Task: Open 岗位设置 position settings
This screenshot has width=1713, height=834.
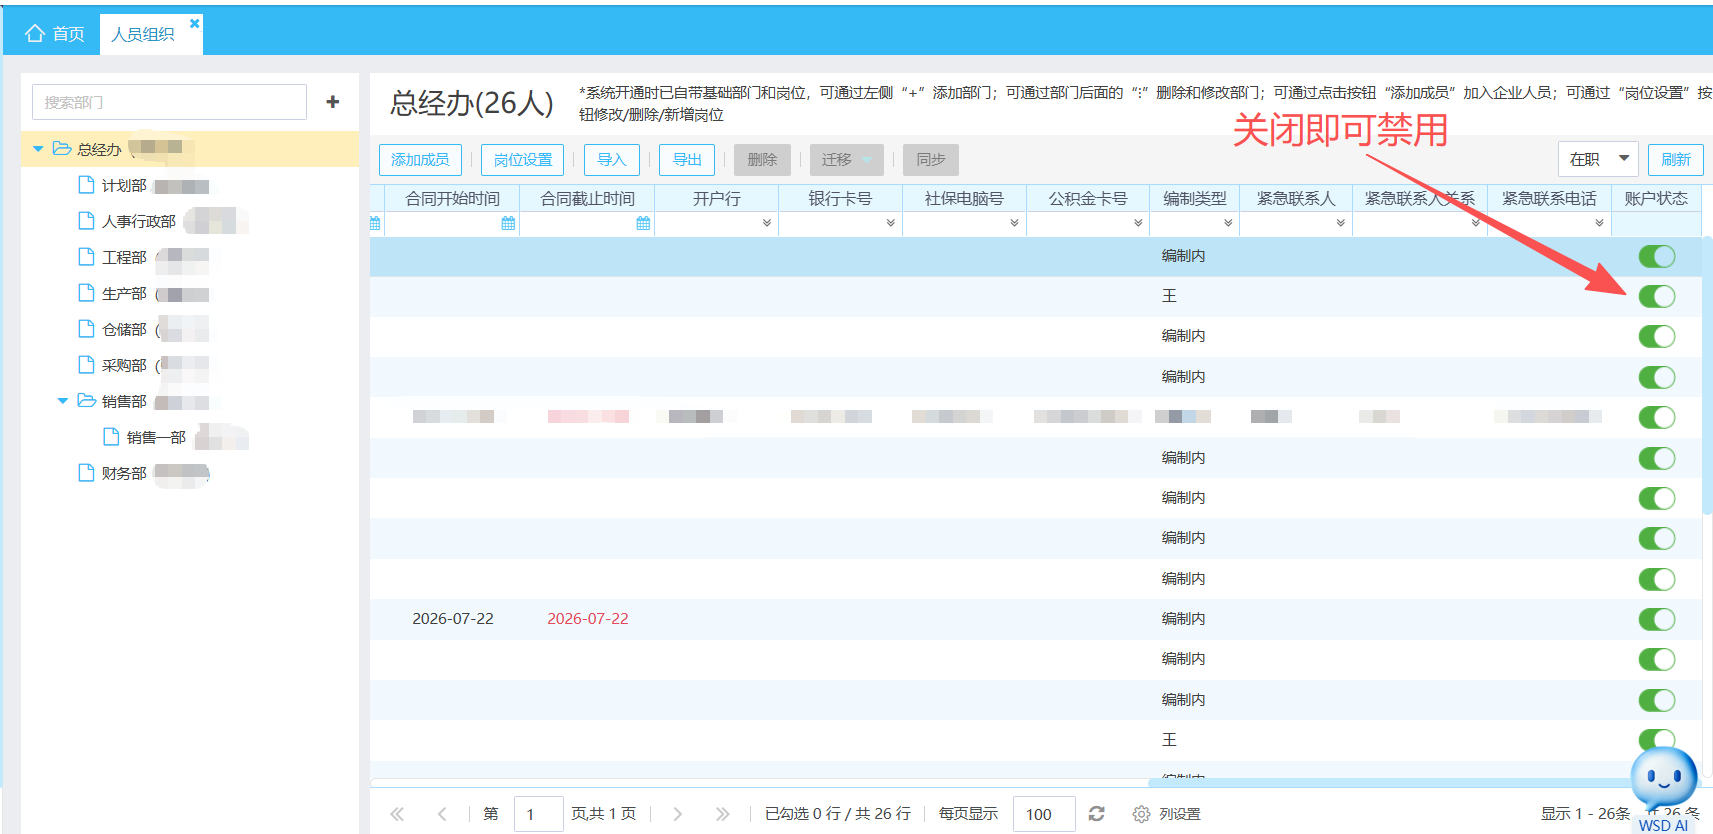Action: 523,160
